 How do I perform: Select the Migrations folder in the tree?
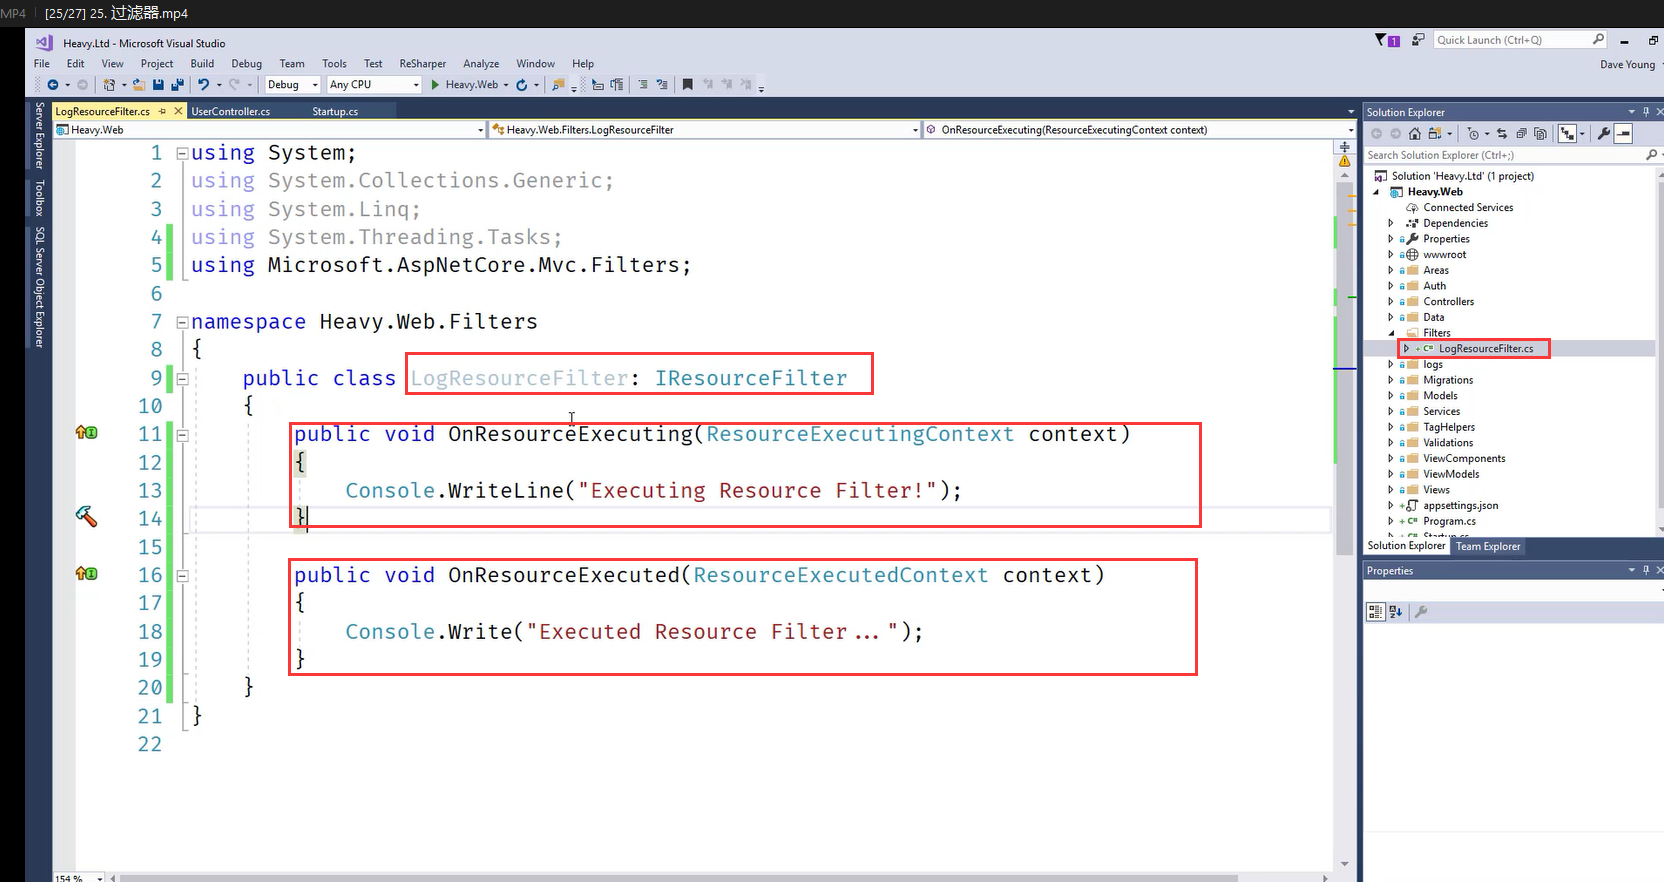coord(1447,380)
